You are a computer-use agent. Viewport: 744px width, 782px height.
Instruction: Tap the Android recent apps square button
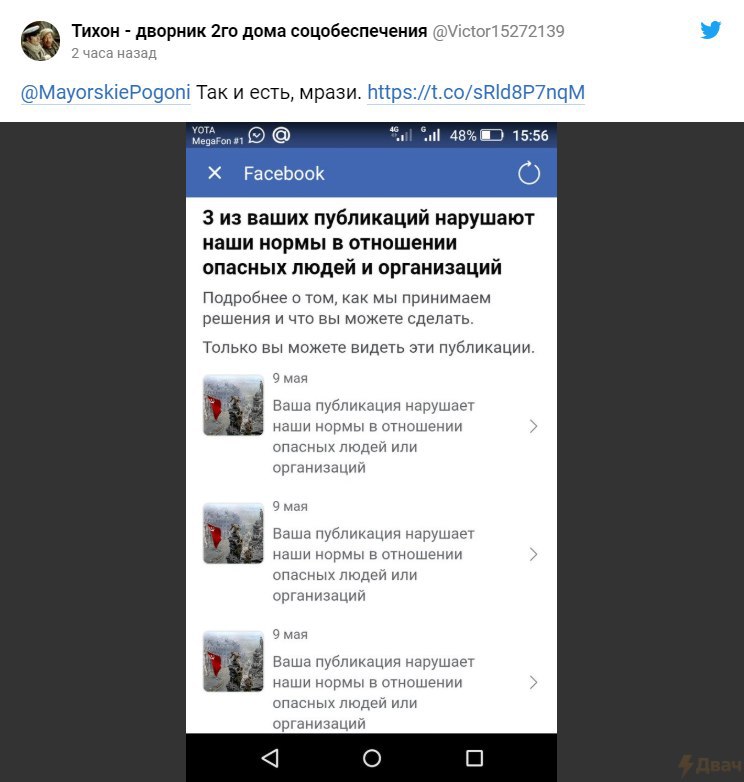(x=474, y=758)
